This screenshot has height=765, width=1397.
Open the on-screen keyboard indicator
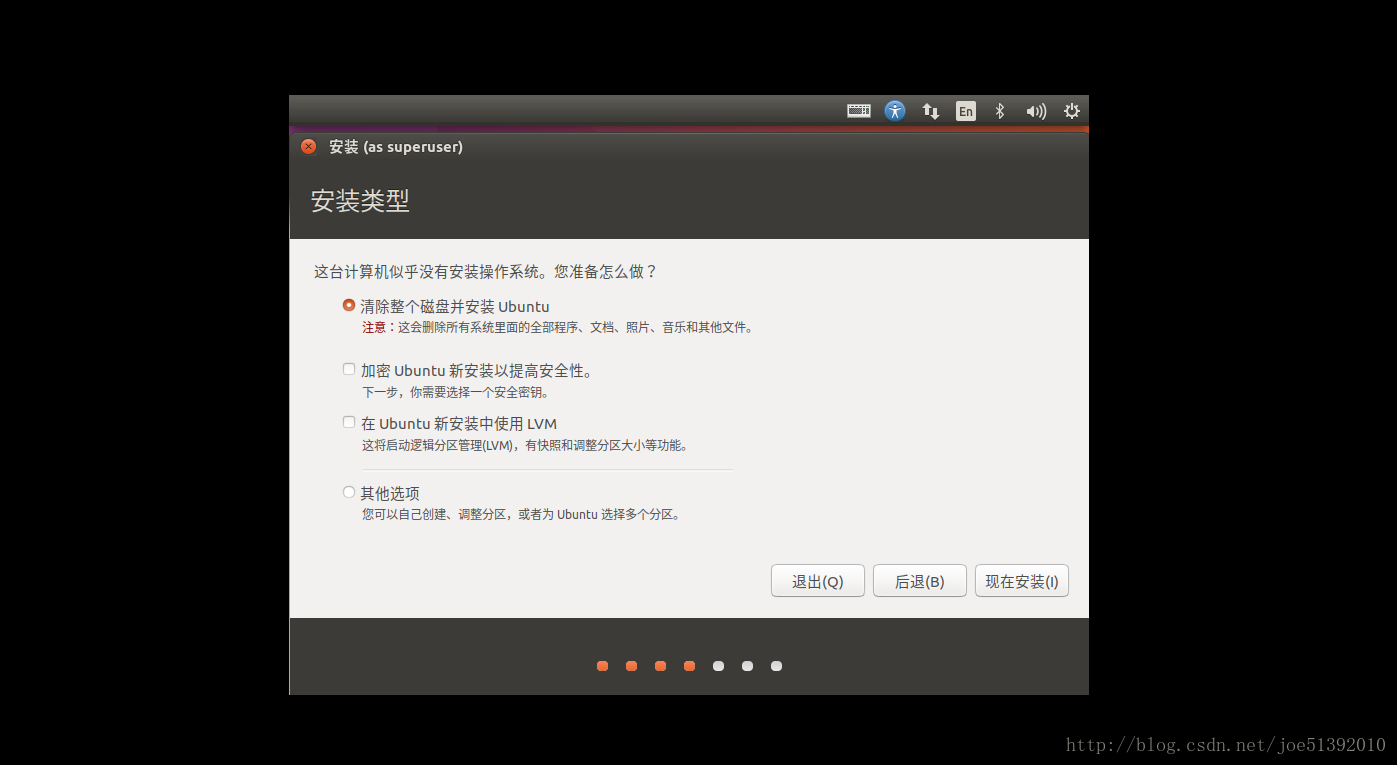[x=859, y=111]
